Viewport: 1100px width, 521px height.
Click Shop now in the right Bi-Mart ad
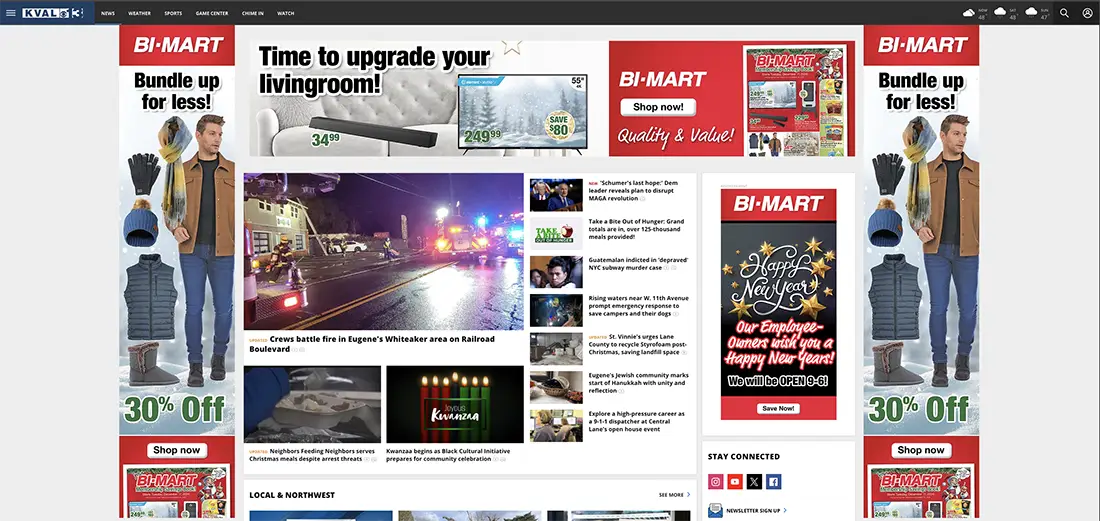pyautogui.click(x=921, y=450)
